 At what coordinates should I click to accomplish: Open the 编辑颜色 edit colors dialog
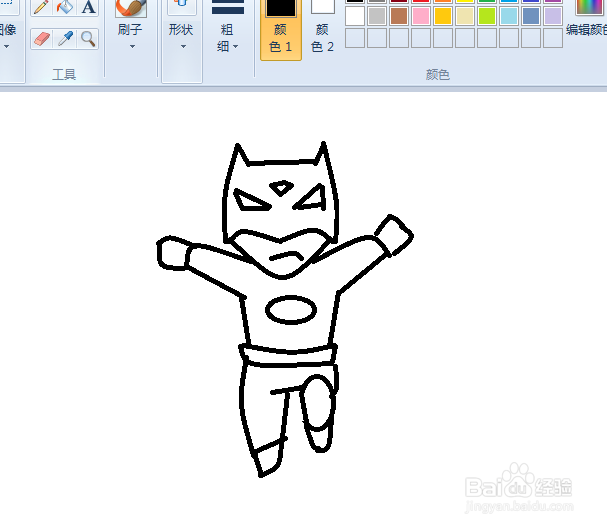pos(588,19)
